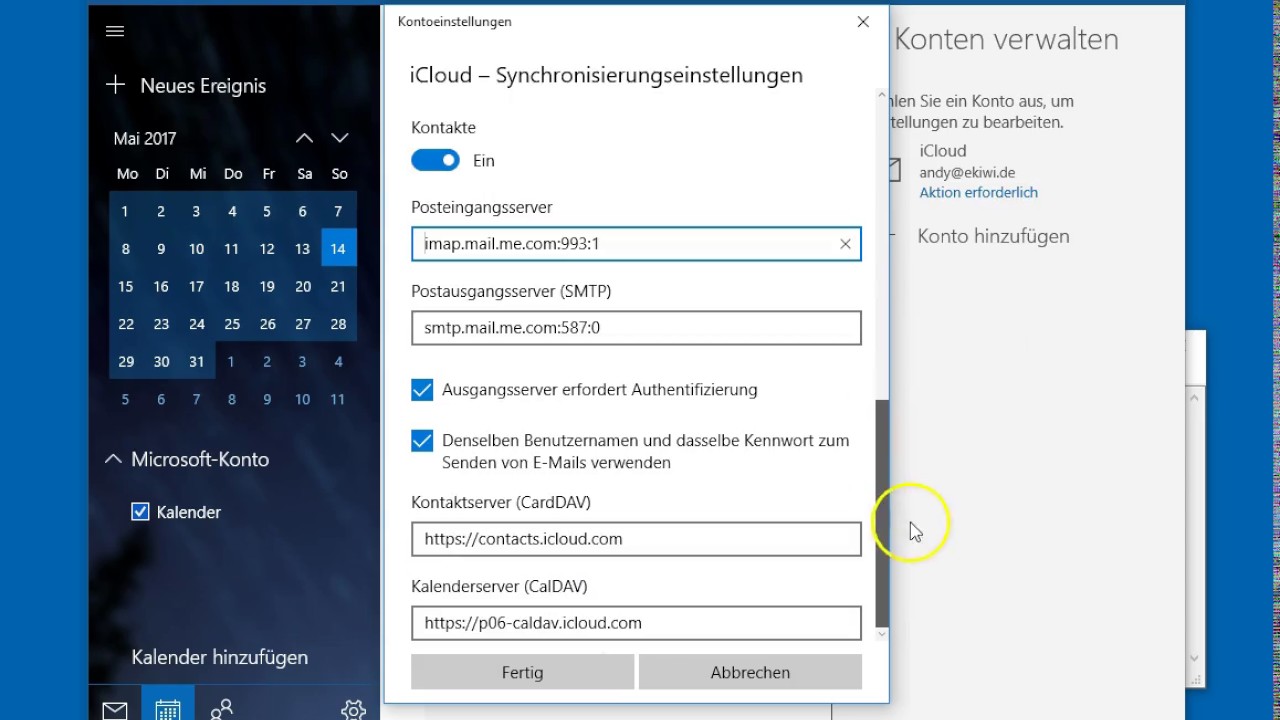Image resolution: width=1280 pixels, height=720 pixels.
Task: Go to next month with down arrow
Action: 340,138
